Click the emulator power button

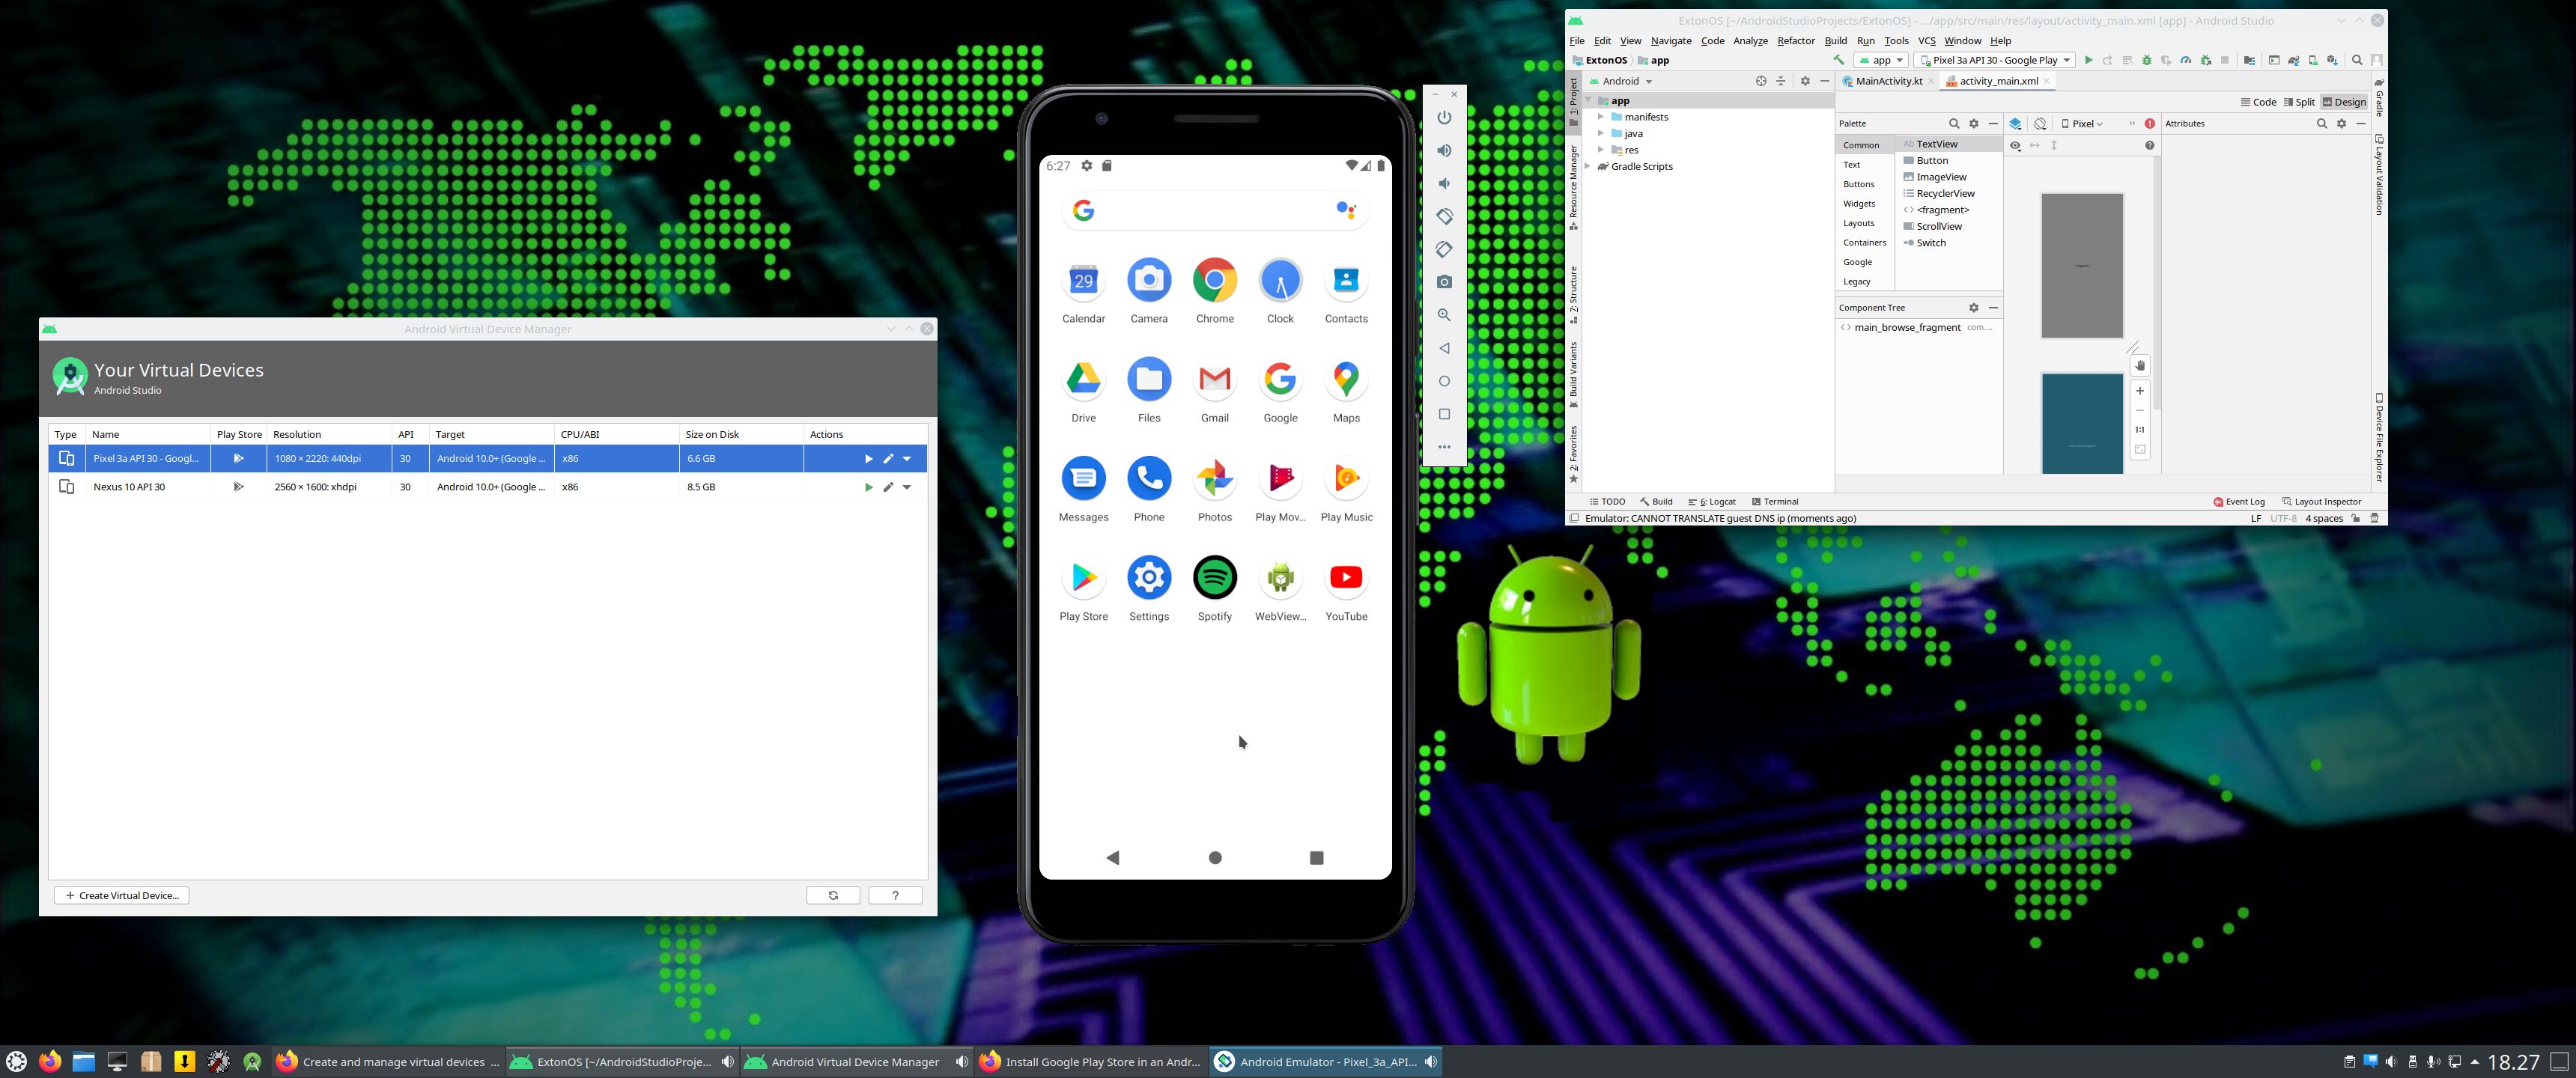pyautogui.click(x=1444, y=117)
